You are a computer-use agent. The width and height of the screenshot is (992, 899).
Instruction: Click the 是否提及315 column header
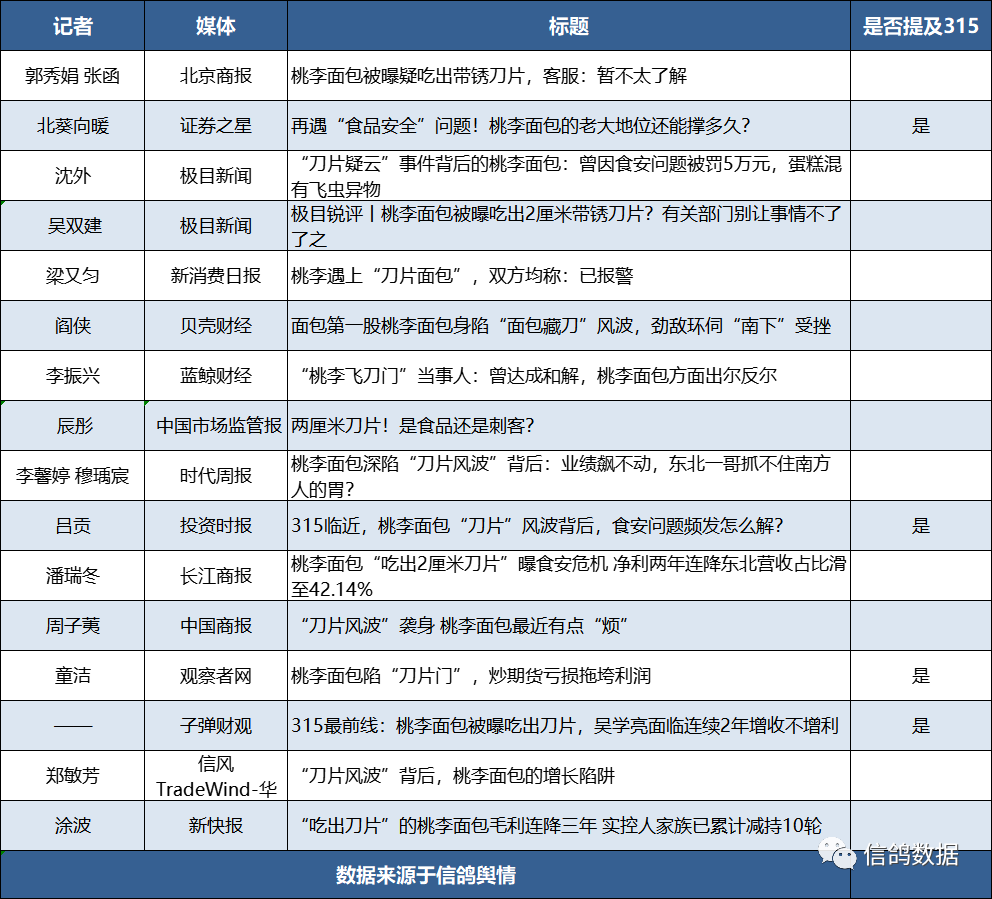coord(921,26)
